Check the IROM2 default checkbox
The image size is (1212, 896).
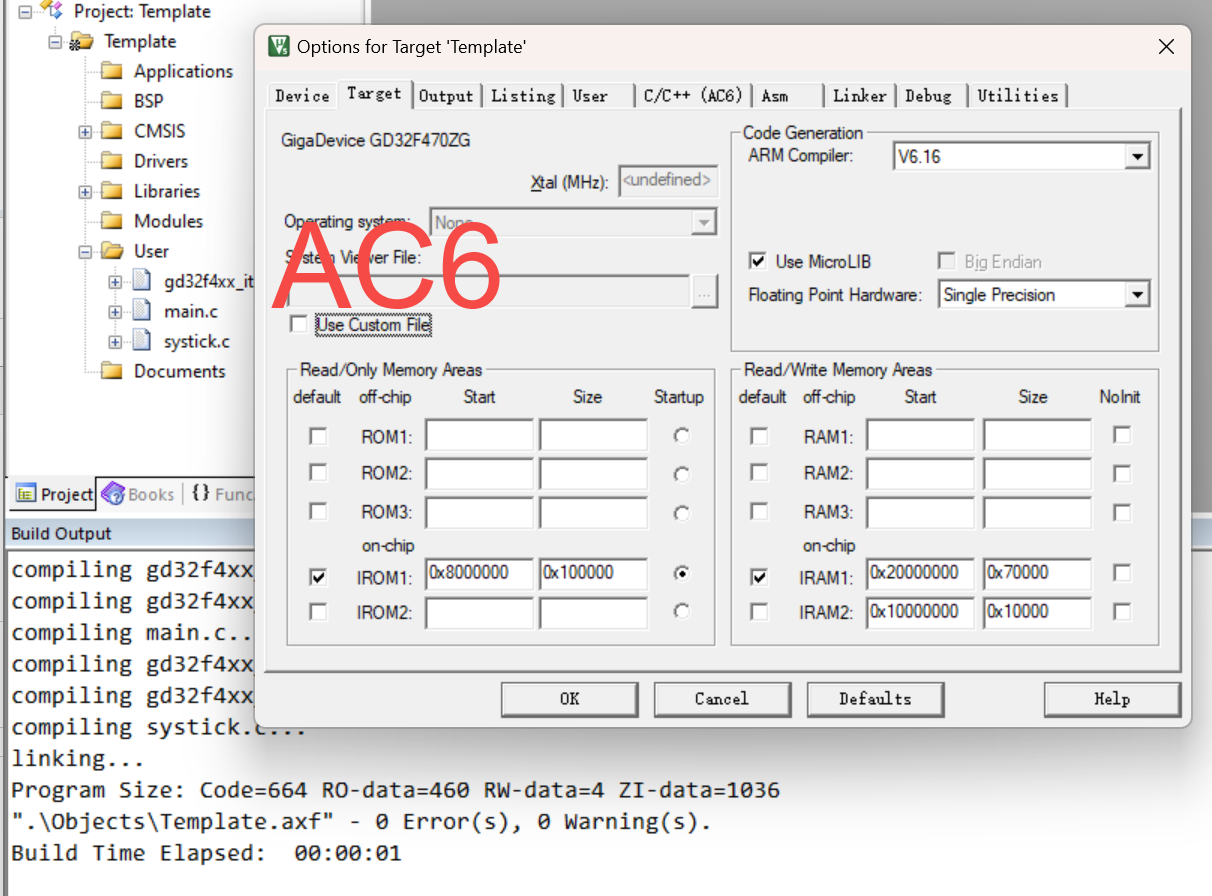coord(318,612)
